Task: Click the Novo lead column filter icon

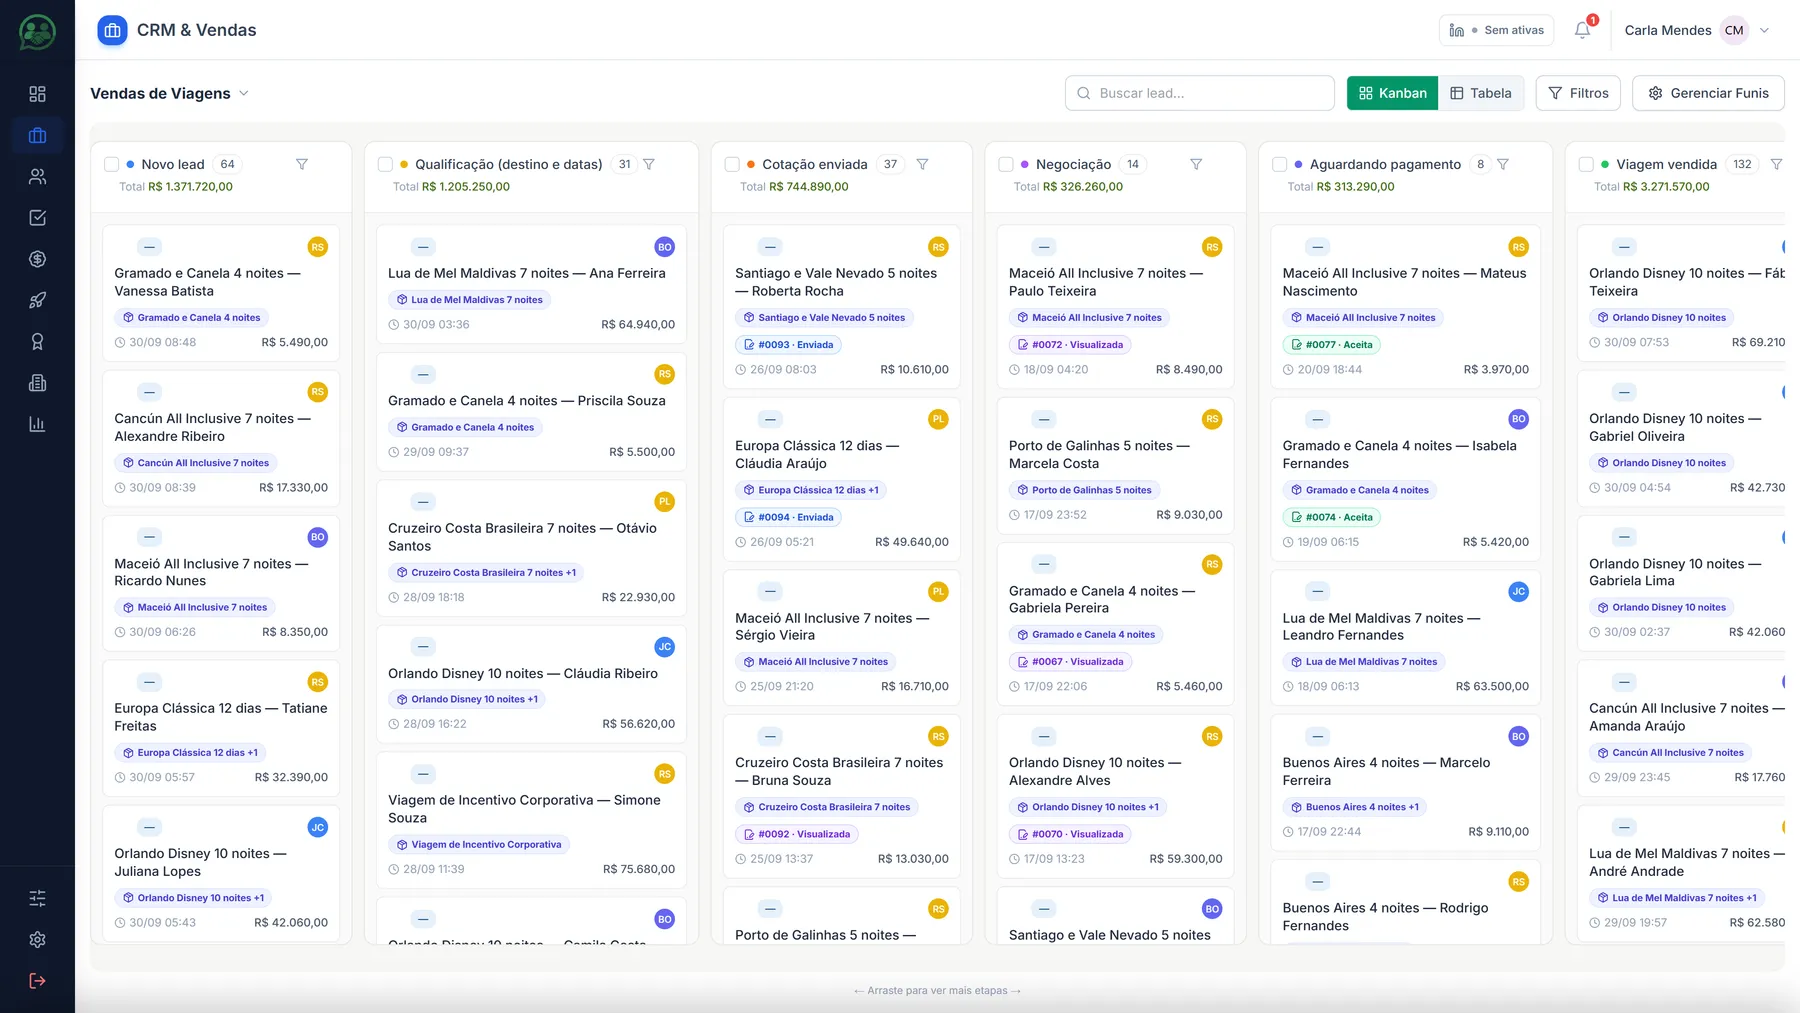Action: [302, 164]
